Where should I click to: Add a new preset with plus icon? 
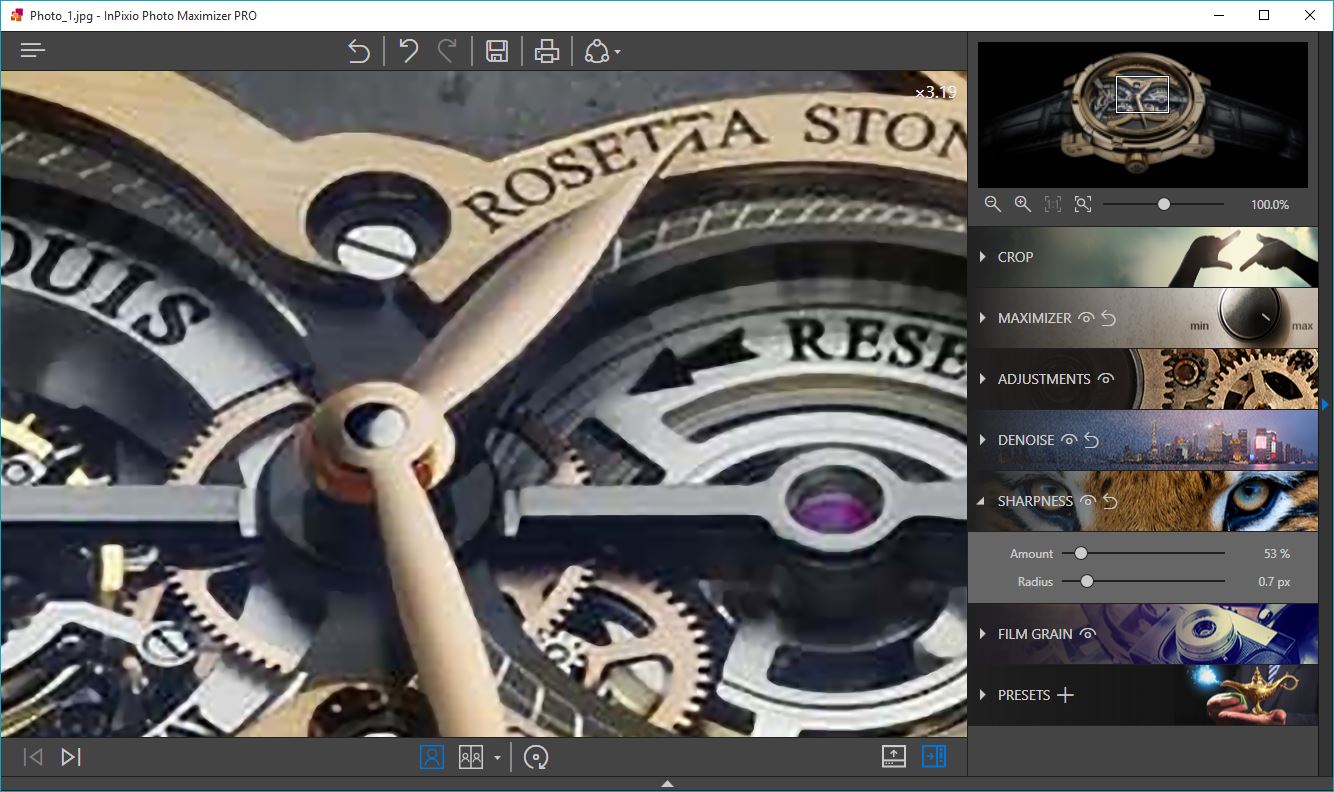coord(1066,695)
